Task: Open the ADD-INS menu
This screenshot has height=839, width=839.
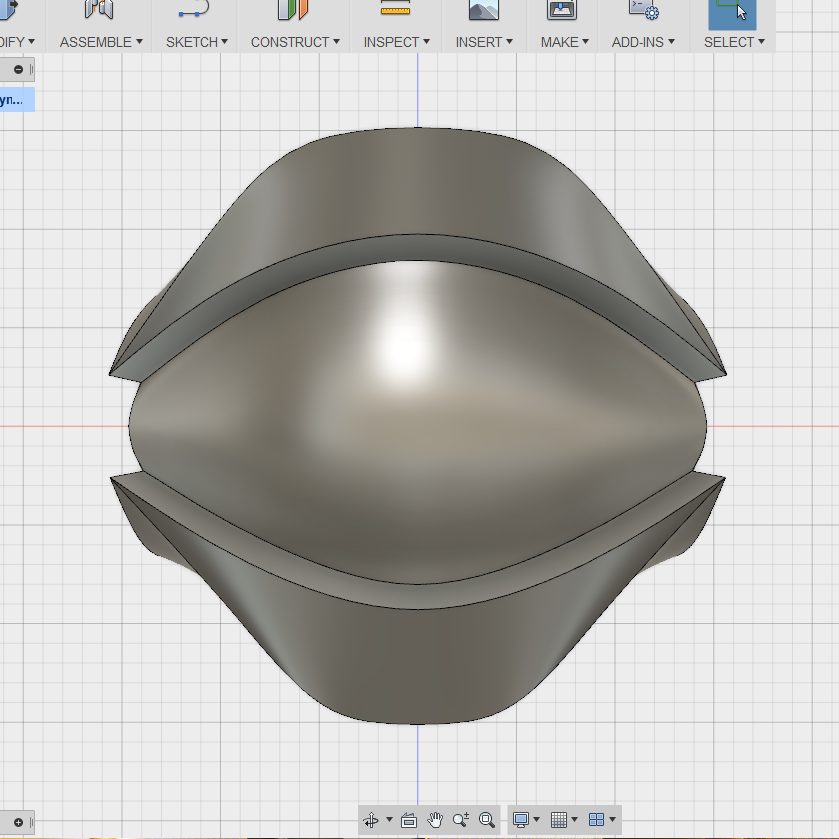Action: tap(643, 42)
